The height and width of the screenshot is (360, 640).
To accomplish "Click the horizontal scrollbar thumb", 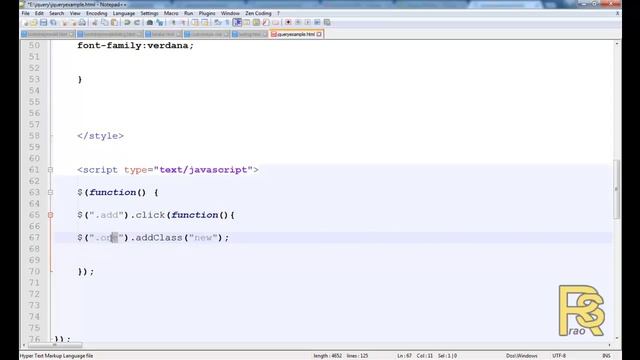I will tap(55, 345).
